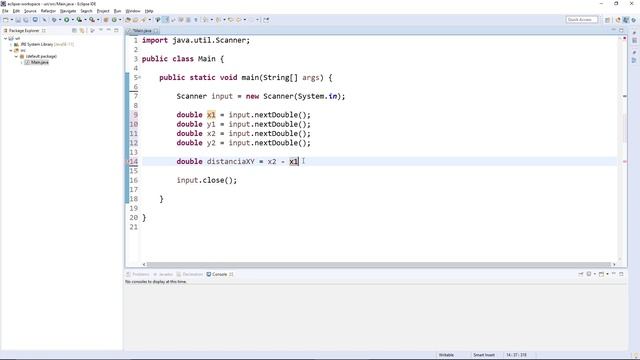Click Collapse All in Package Explorer

pyautogui.click(x=74, y=30)
